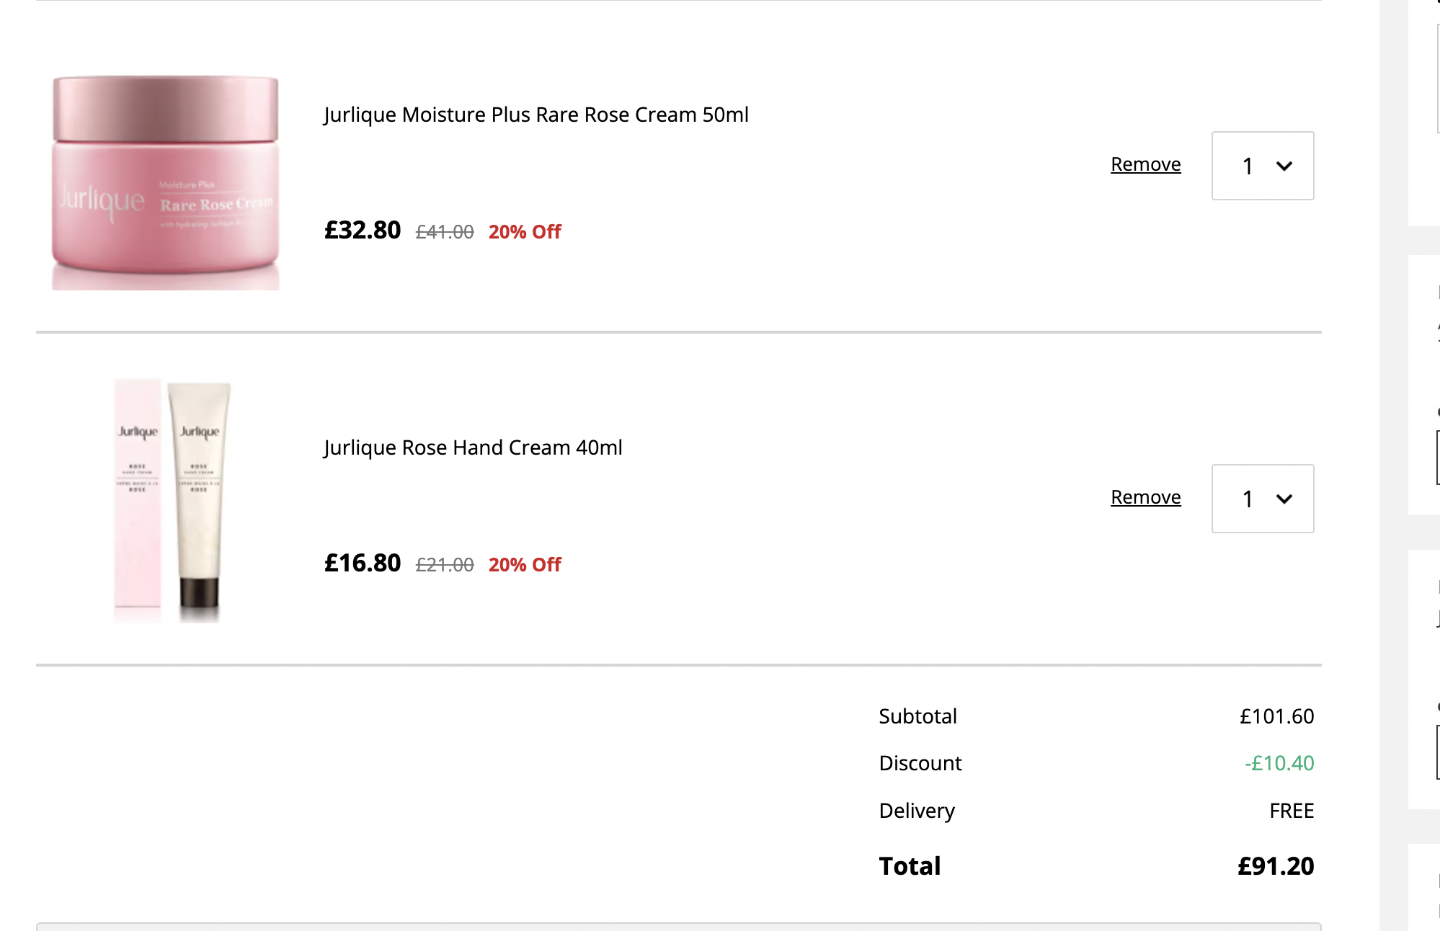Select the green -£10.40 discount amount
The height and width of the screenshot is (931, 1440).
[1279, 763]
